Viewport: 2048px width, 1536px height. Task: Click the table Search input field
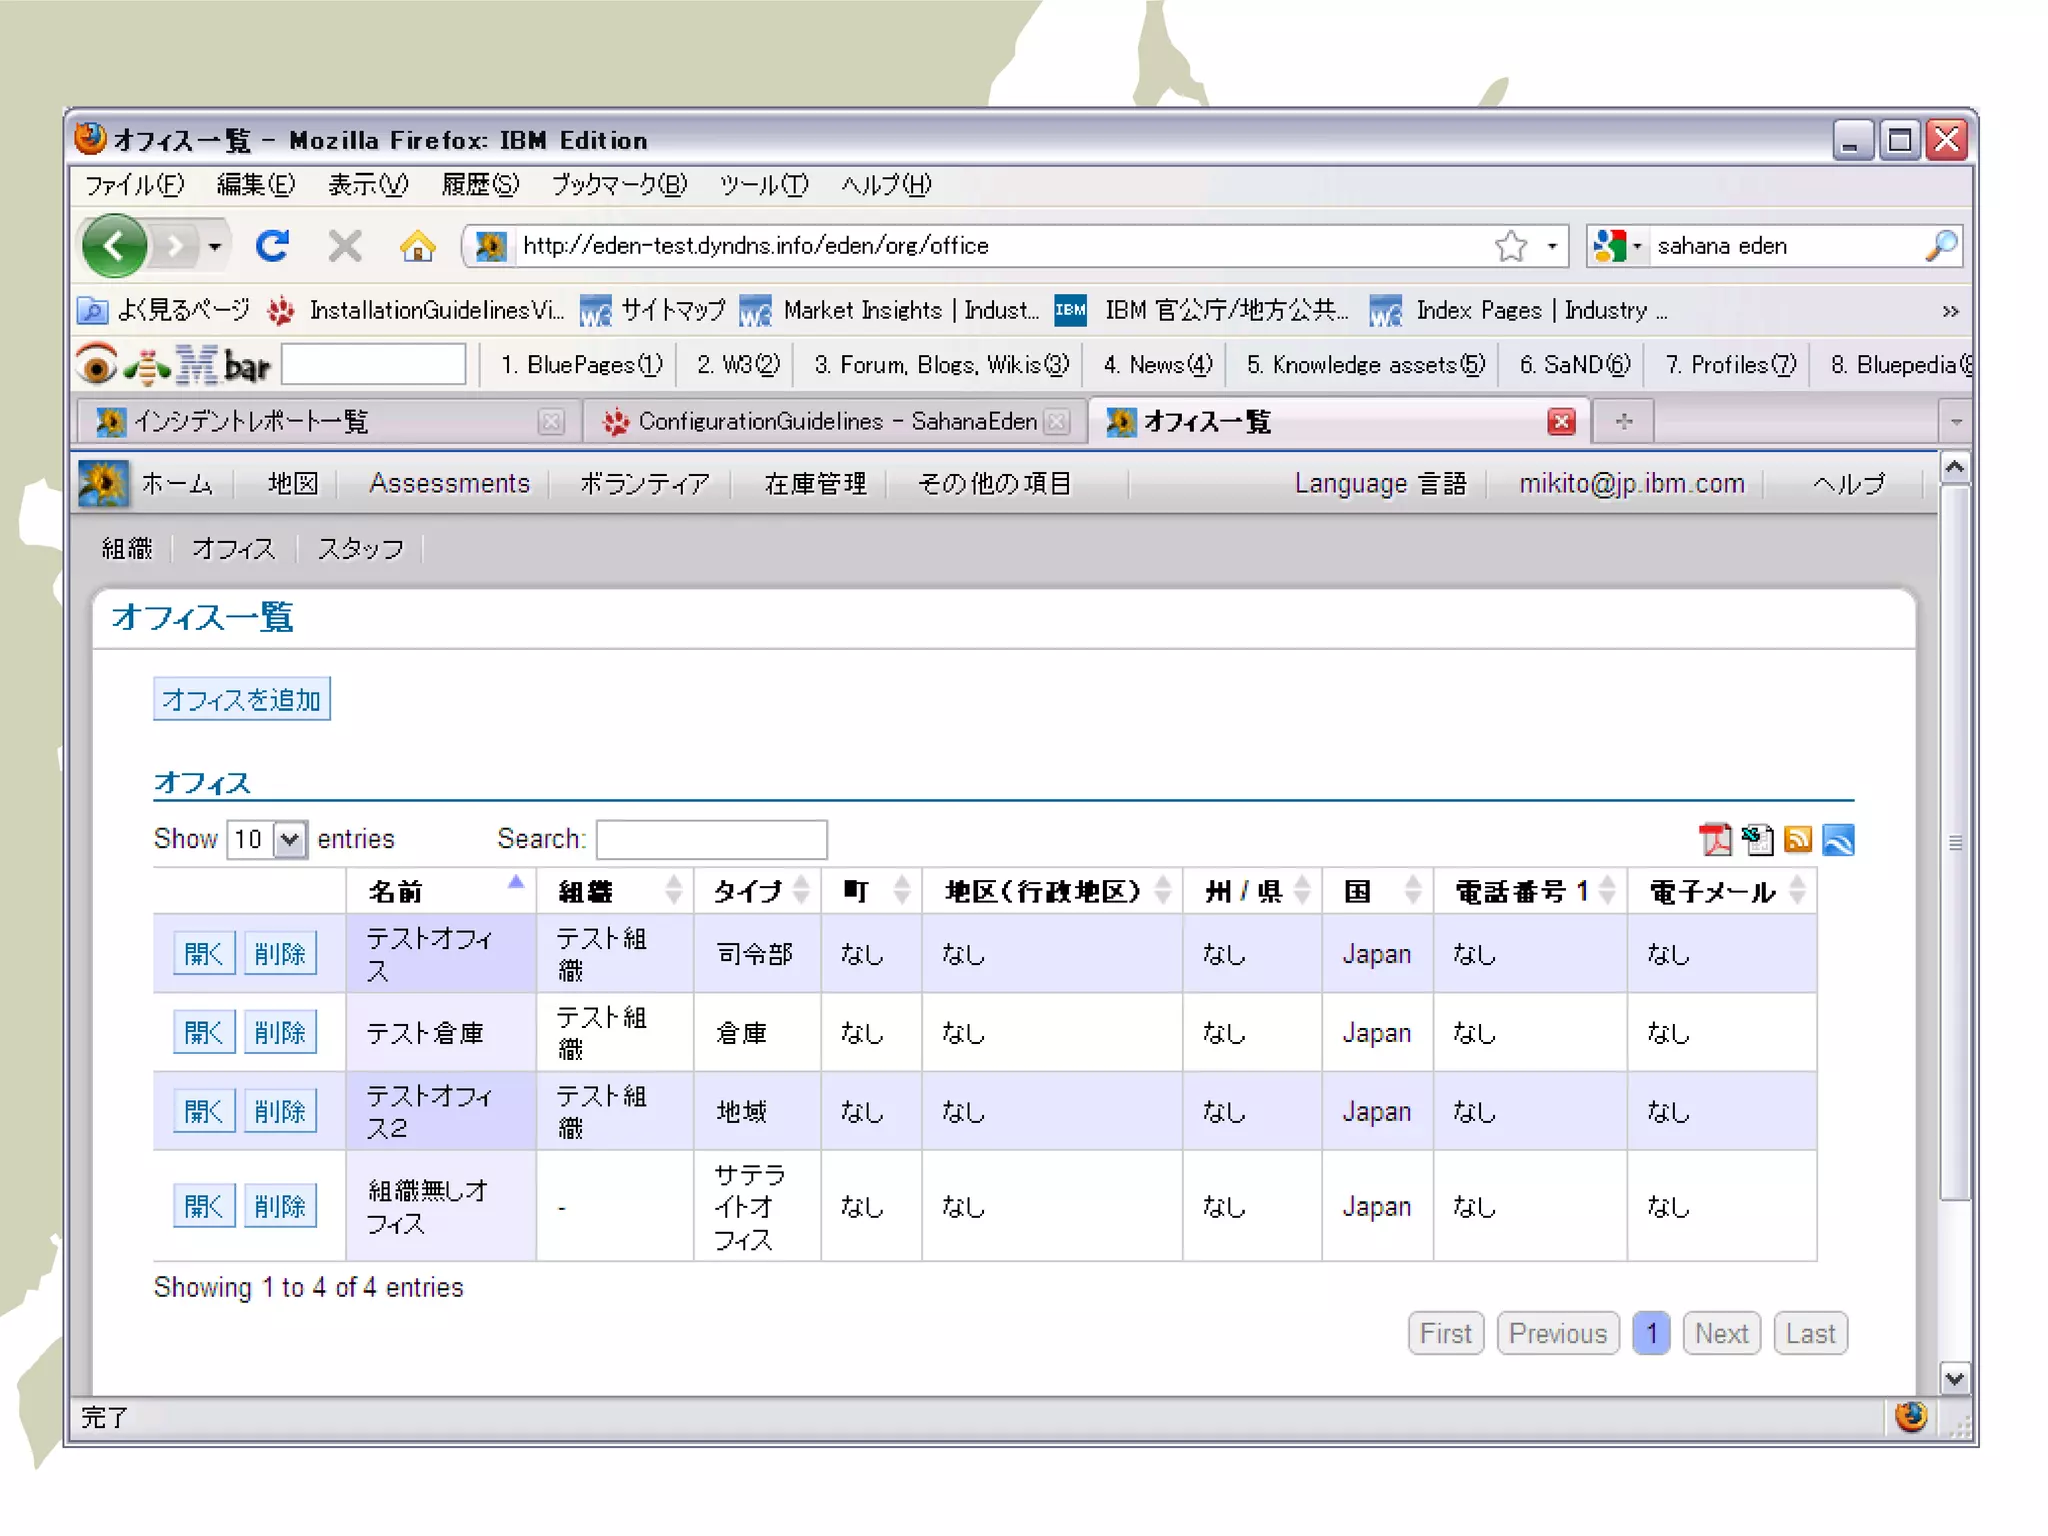click(x=711, y=839)
